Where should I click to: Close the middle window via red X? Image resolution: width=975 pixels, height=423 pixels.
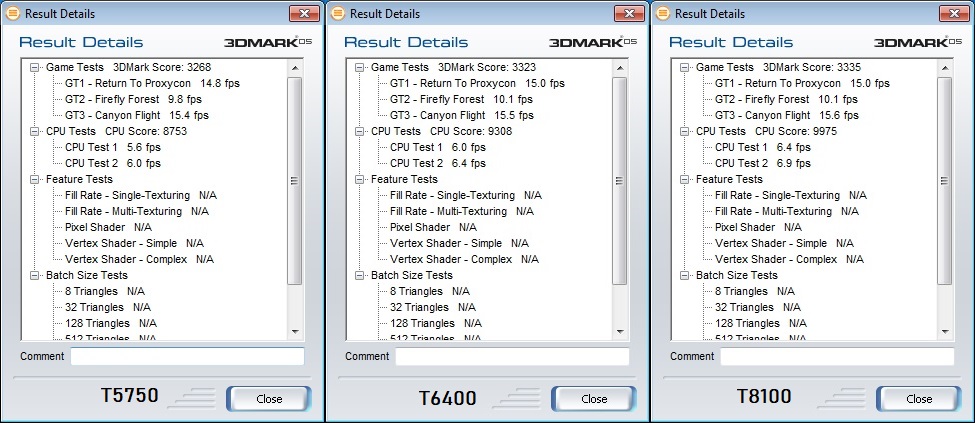tap(629, 13)
